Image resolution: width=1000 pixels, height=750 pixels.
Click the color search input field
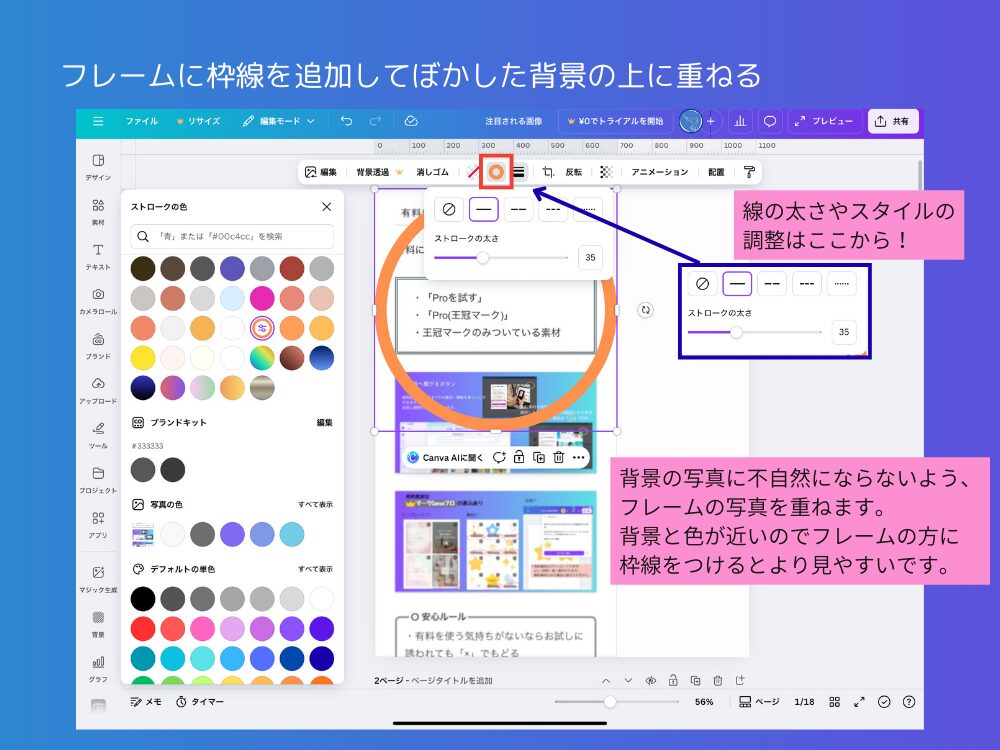click(230, 237)
